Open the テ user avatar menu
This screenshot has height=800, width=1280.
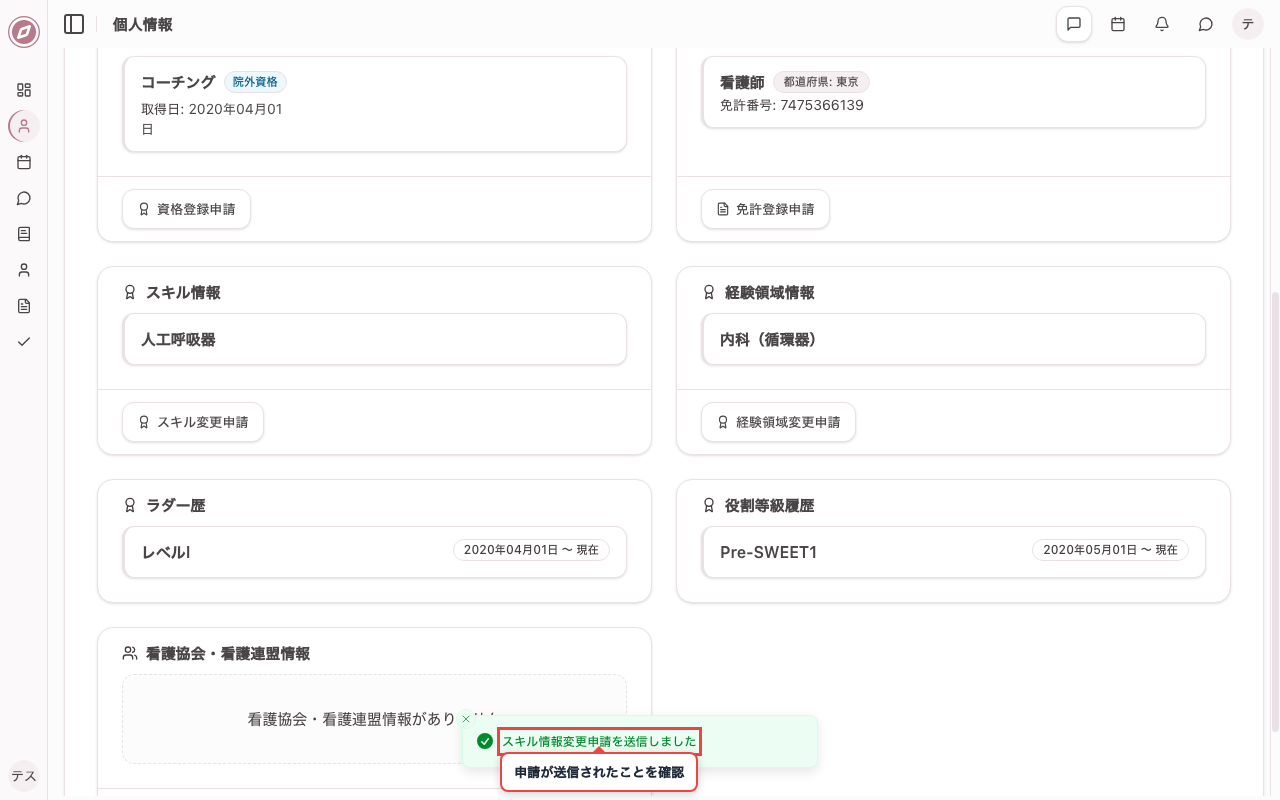tap(1248, 24)
